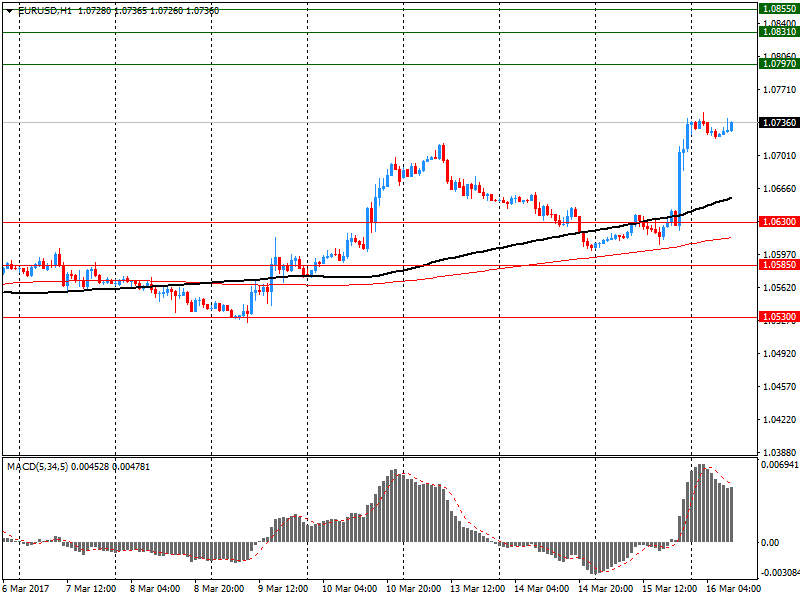Select the 1.06300 red level label
800x600 pixels.
click(x=779, y=221)
